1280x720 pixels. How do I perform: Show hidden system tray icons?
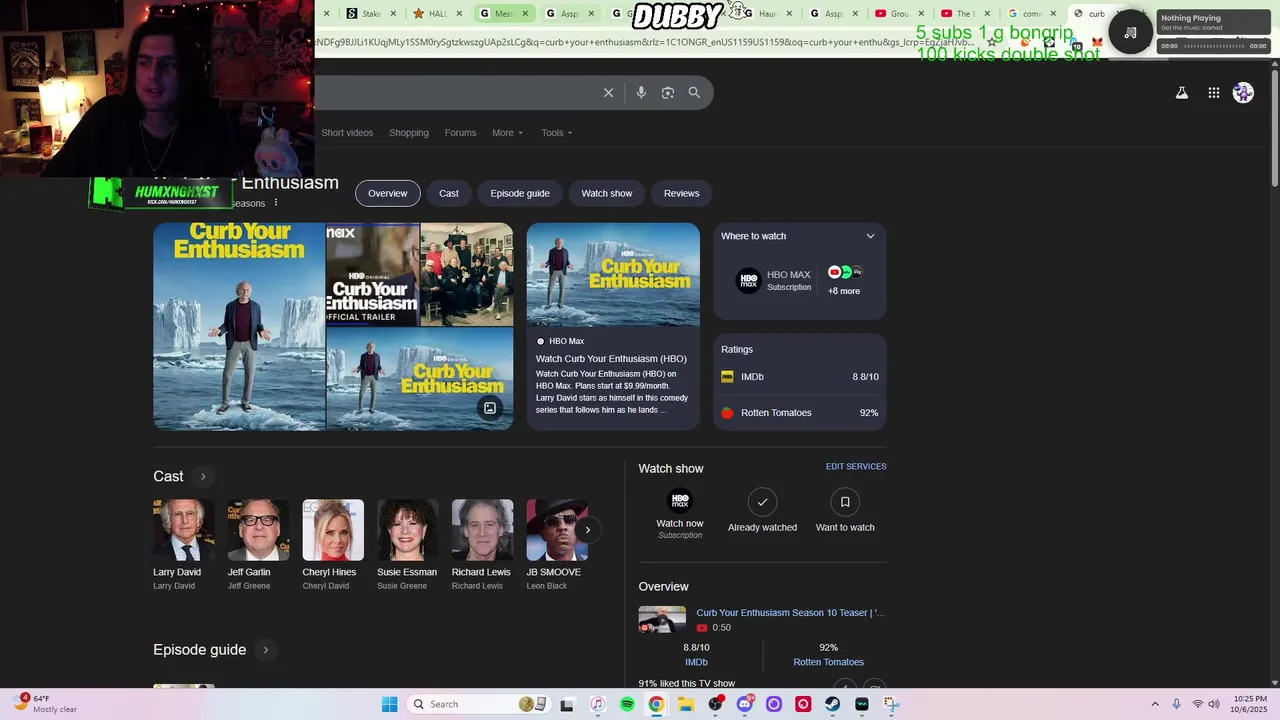(x=1155, y=704)
